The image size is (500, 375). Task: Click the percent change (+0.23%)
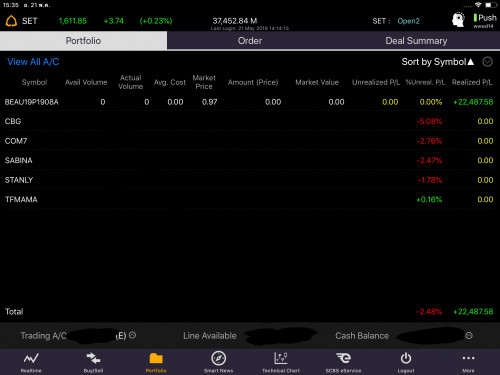156,21
